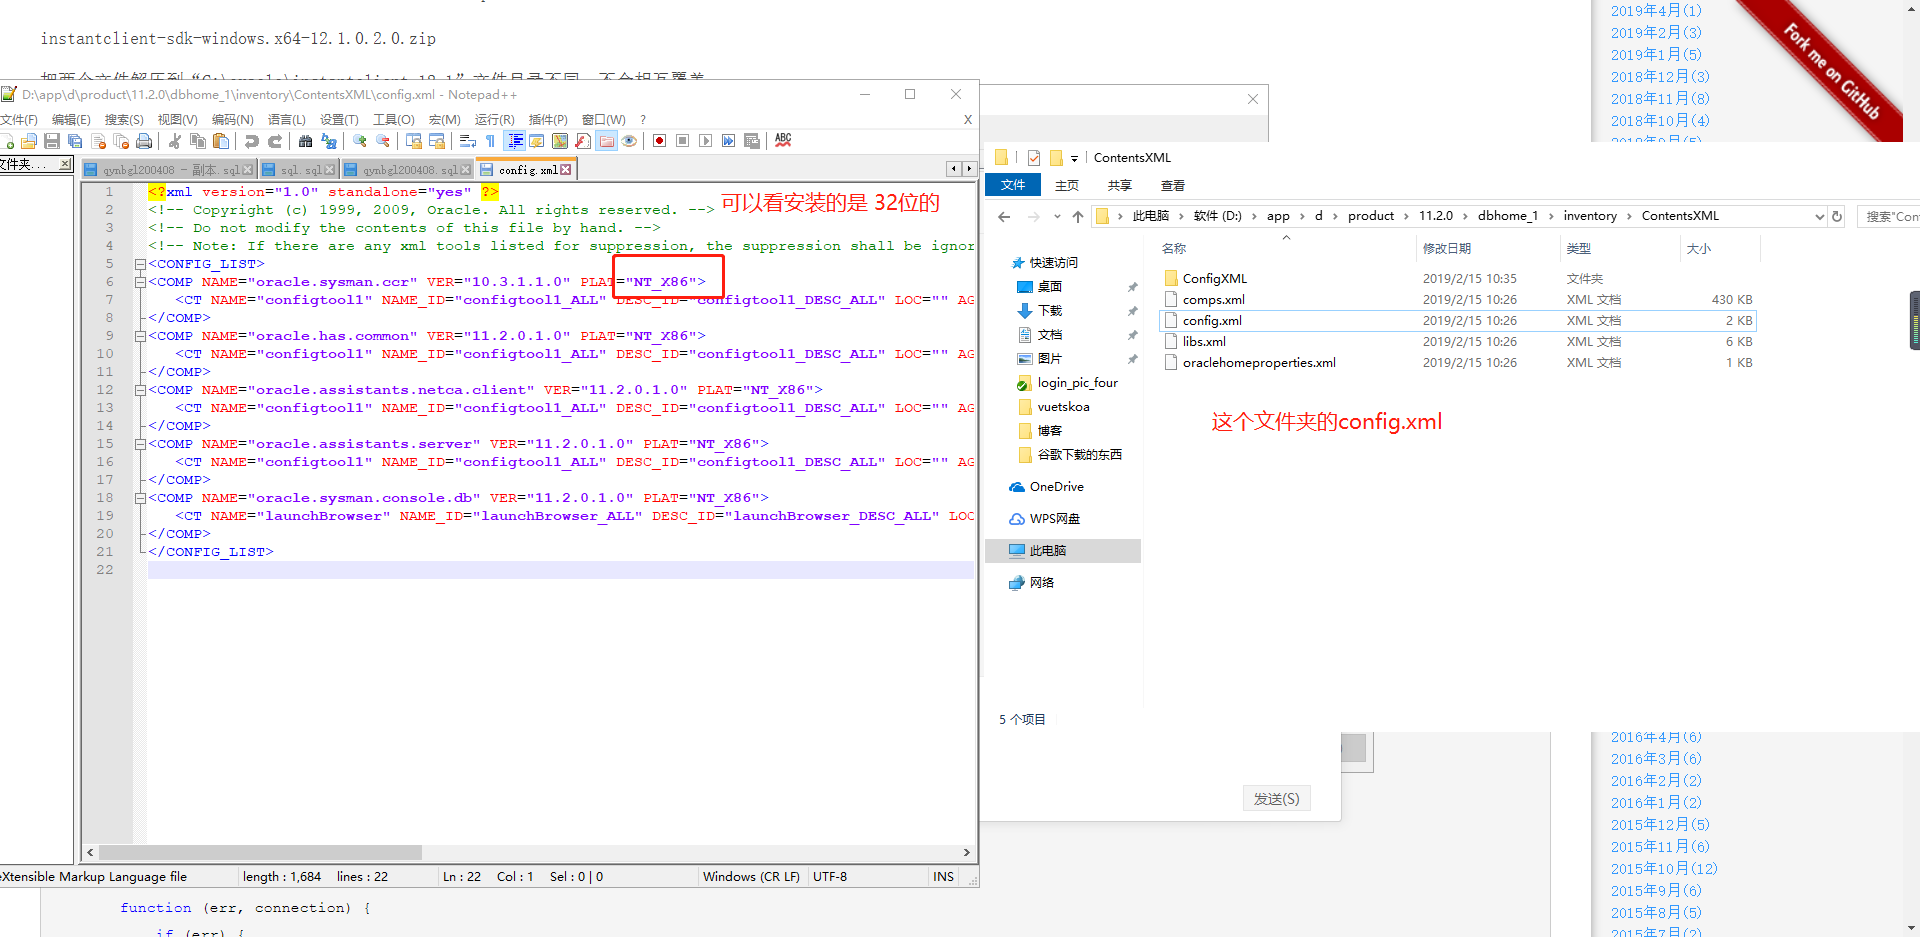Click the Zoom Out magnifier icon
1920x937 pixels.
pos(383,141)
